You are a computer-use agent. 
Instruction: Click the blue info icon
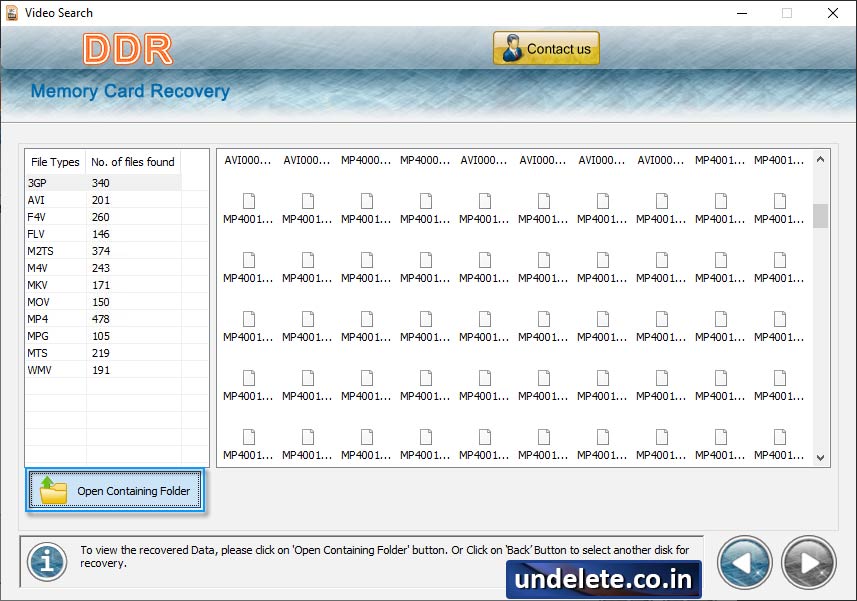click(46, 562)
